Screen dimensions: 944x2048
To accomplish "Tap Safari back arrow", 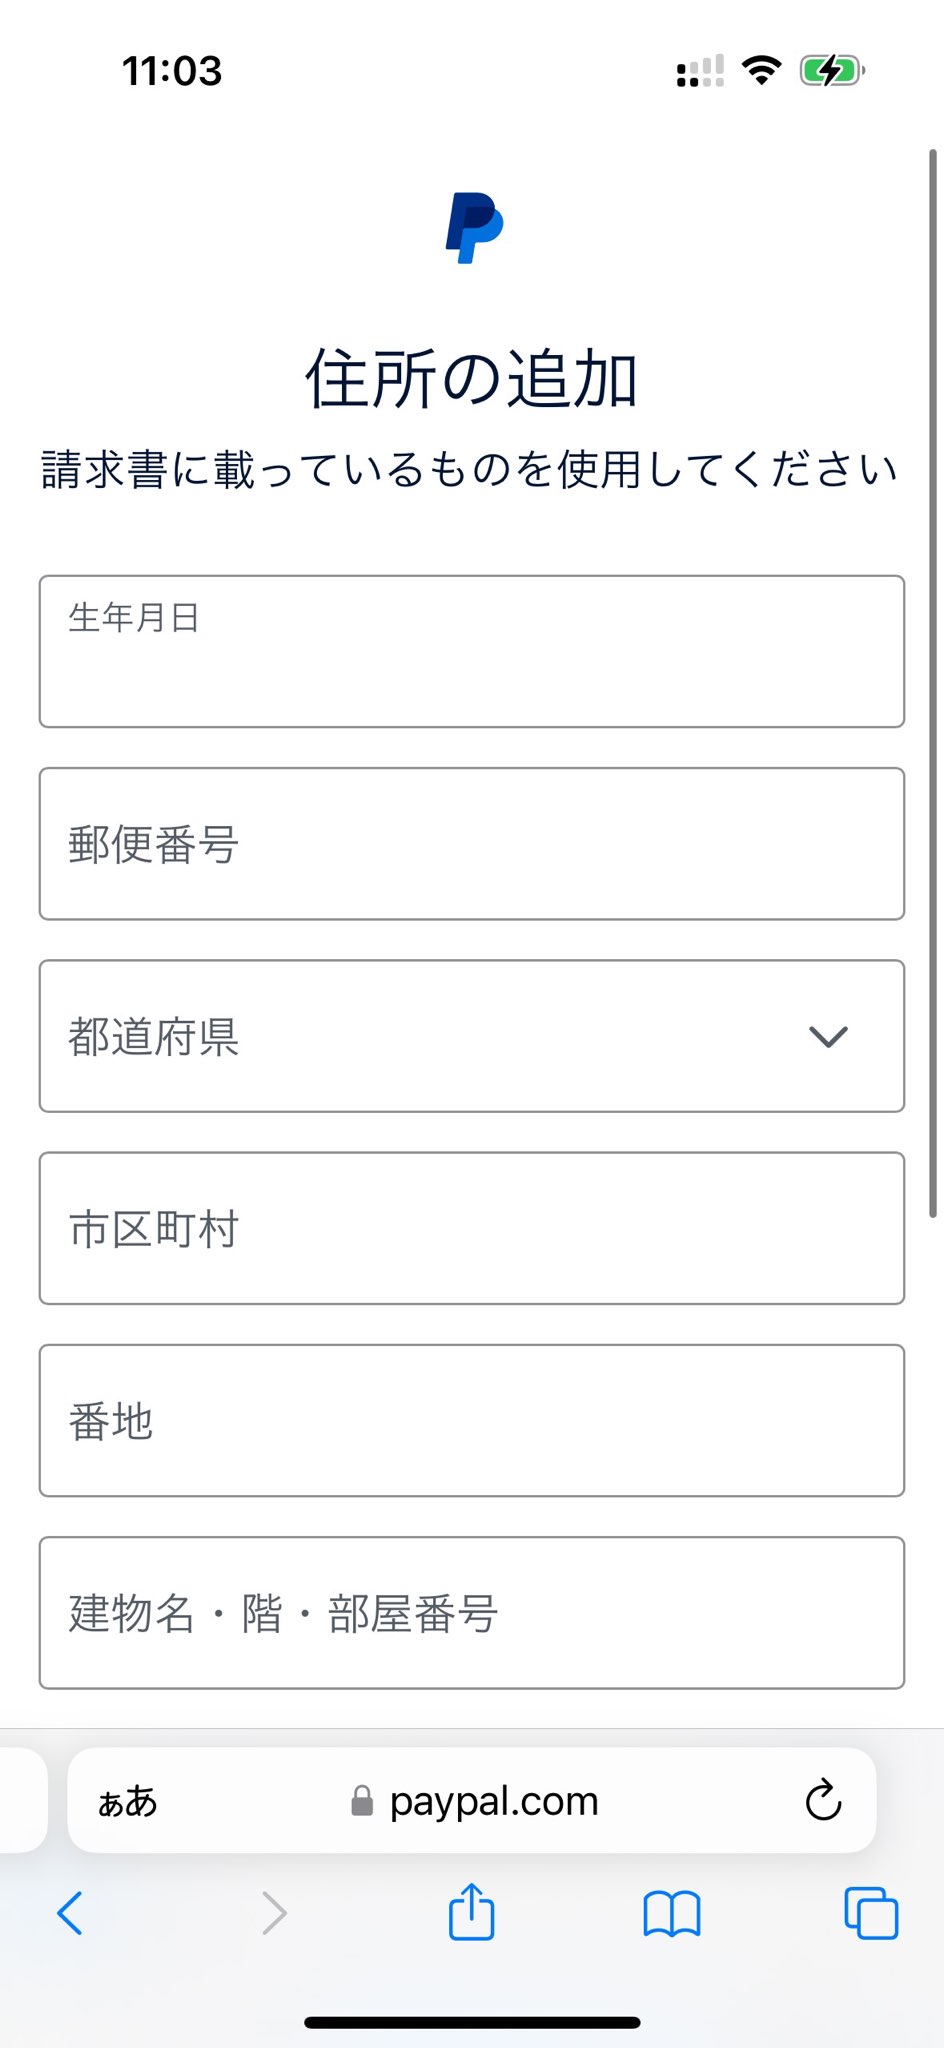I will coord(70,1914).
